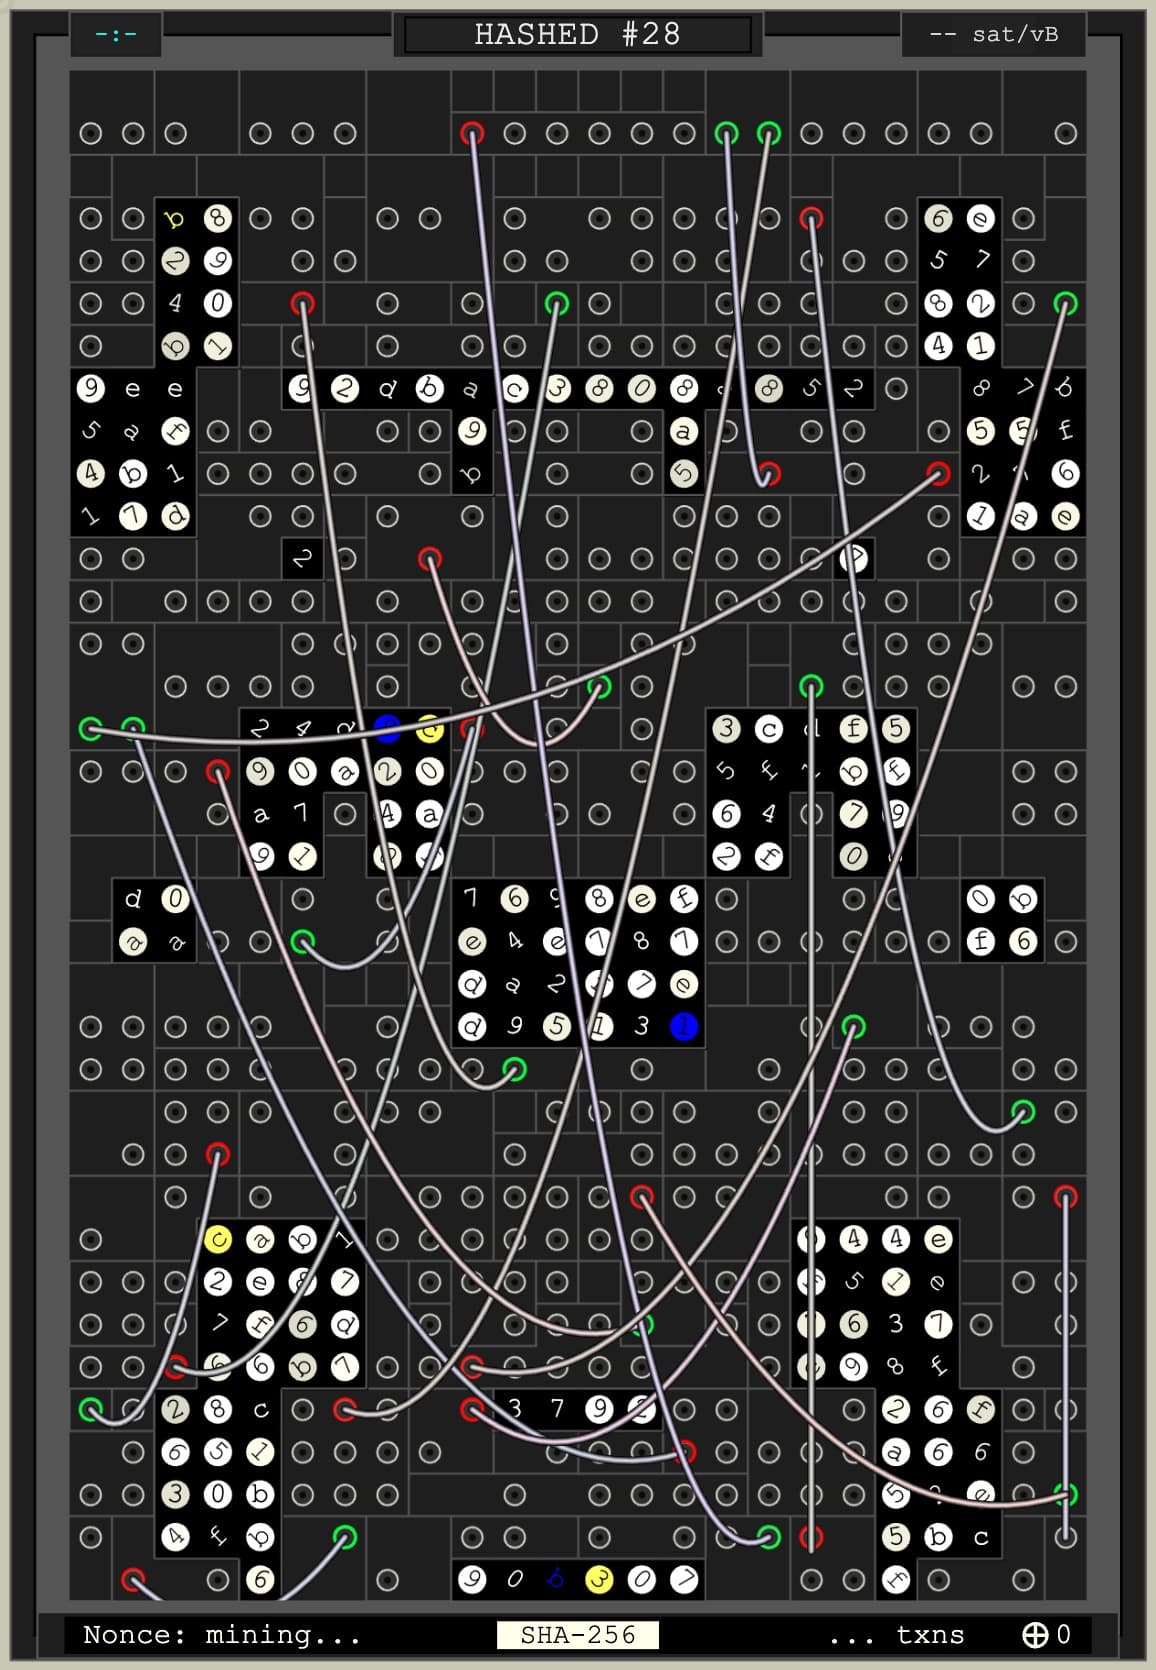Click the yellow 'c' circle in lower-left block
This screenshot has height=1670, width=1156.
pos(217,1240)
